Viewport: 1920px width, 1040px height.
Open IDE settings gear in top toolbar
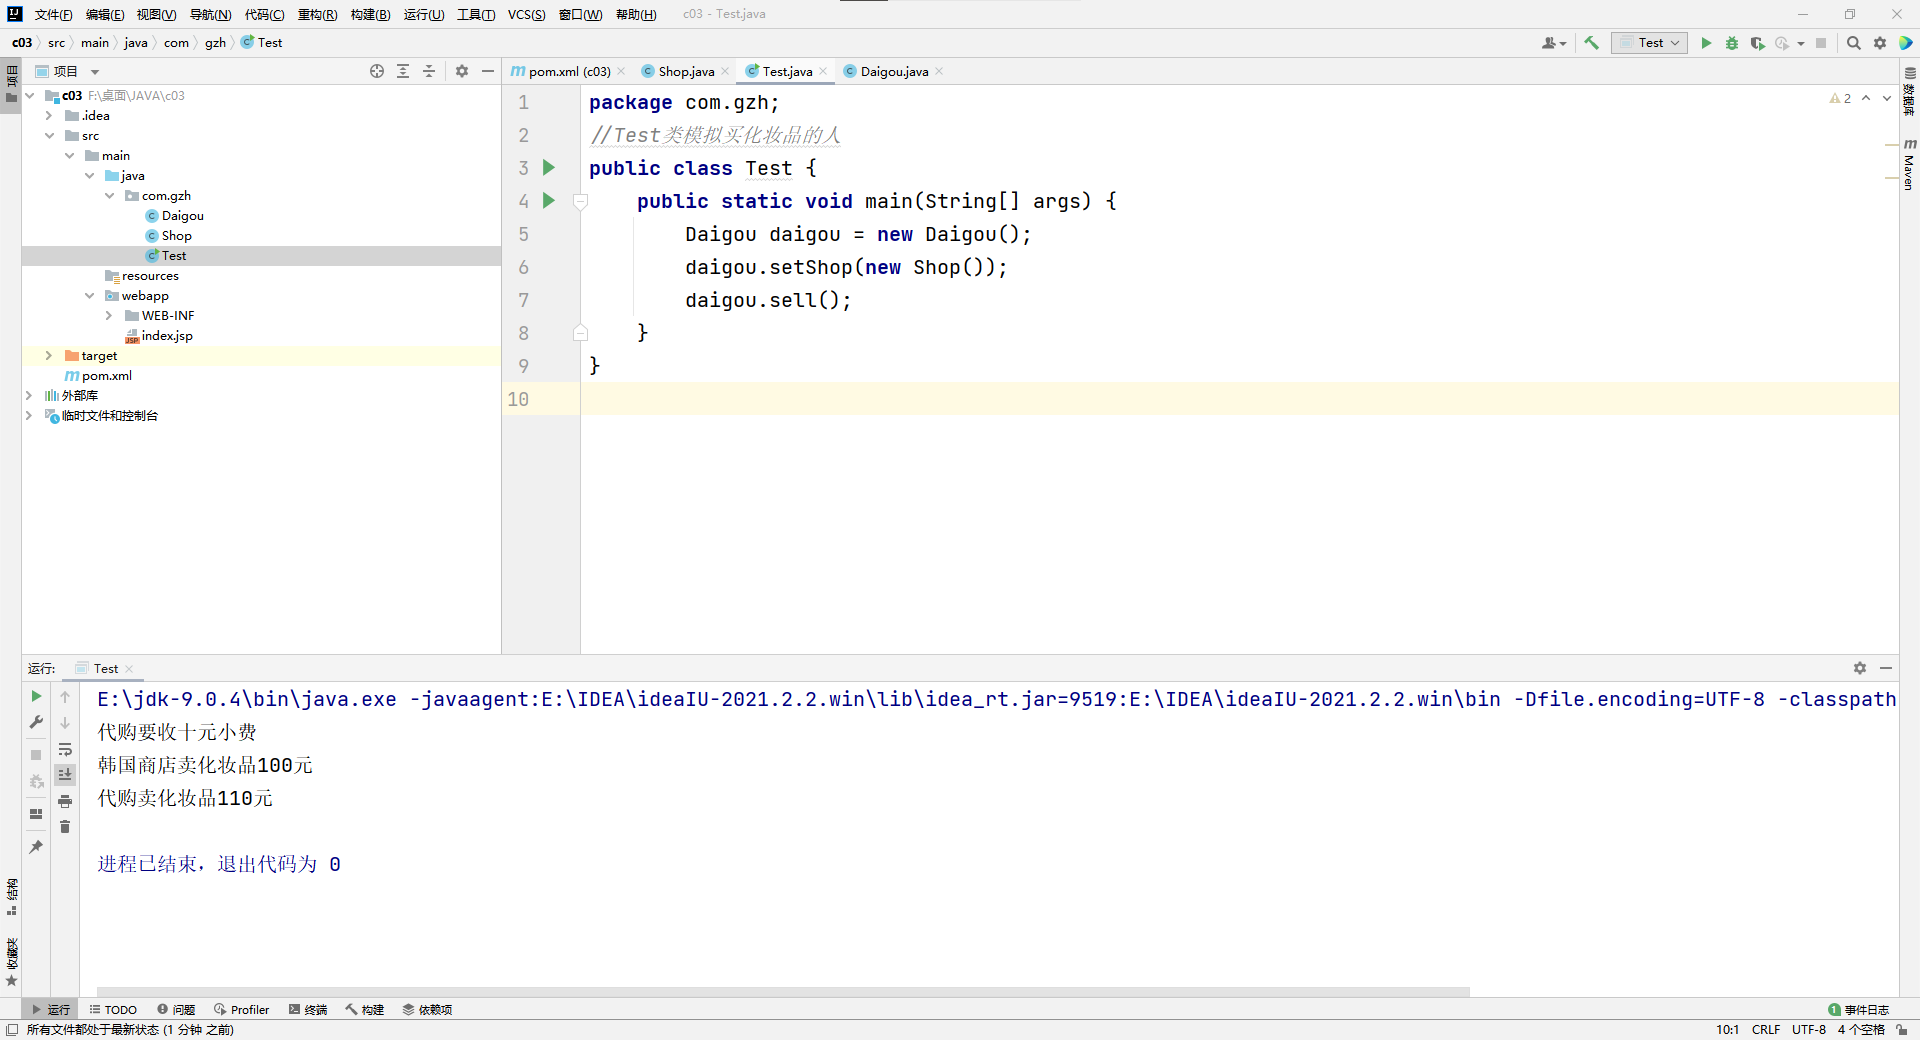coord(1880,43)
